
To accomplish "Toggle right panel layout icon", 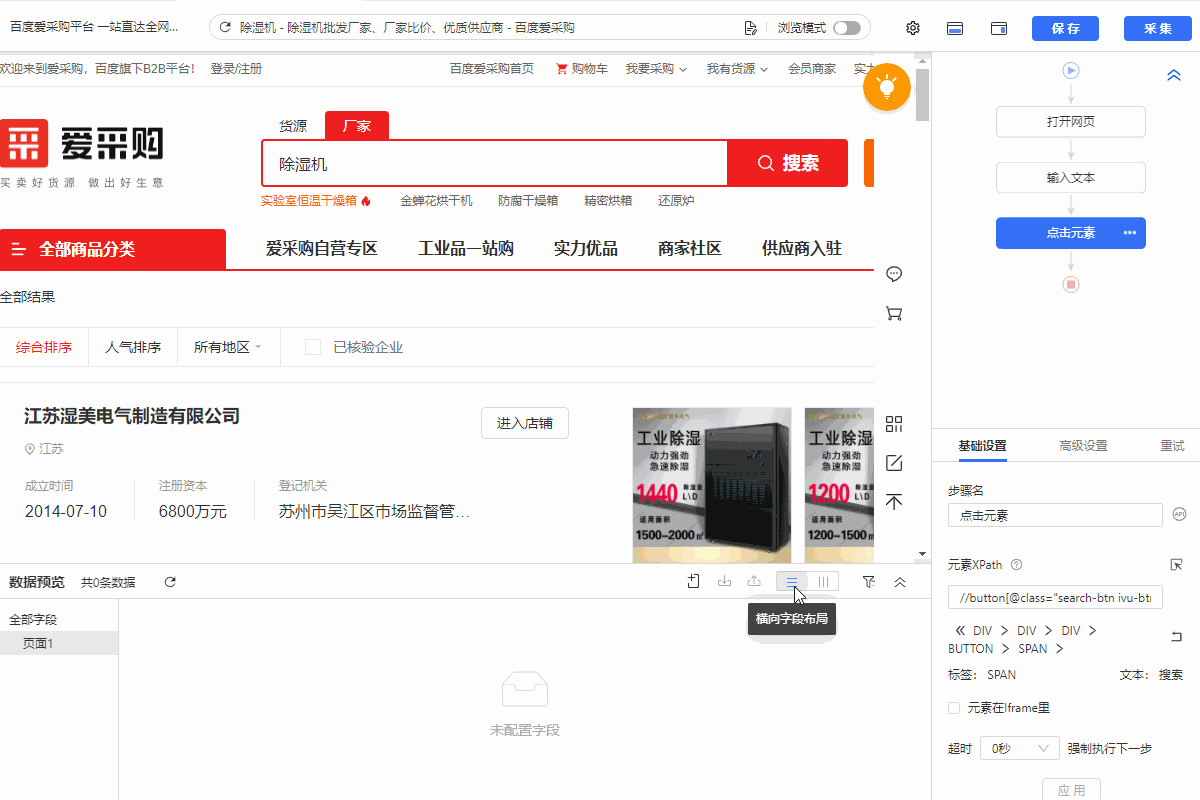I will [999, 28].
